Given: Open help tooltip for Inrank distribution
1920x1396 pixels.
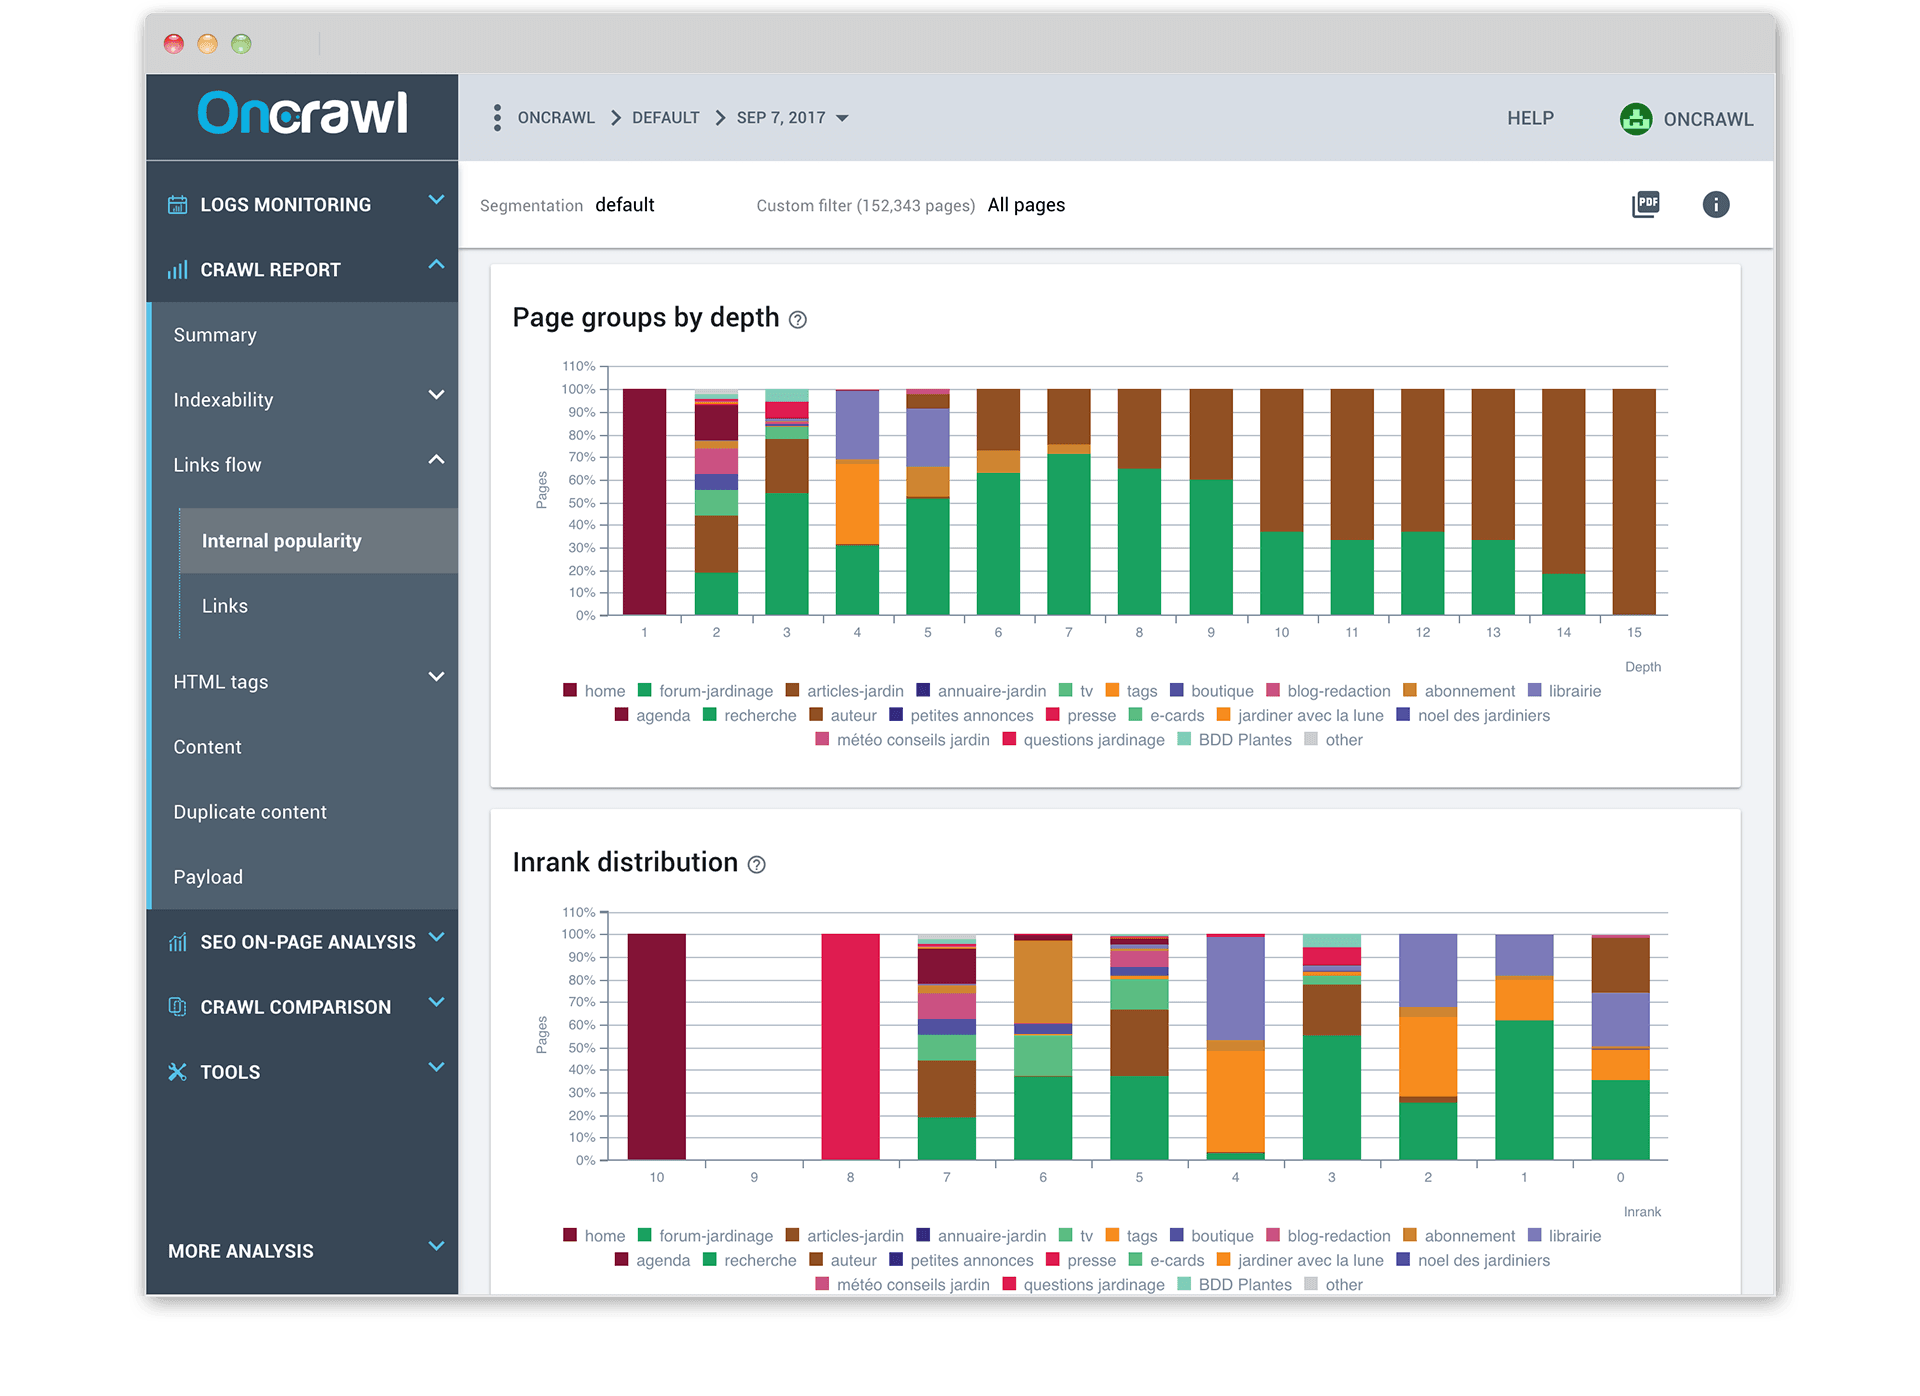Looking at the screenshot, I should pos(757,865).
